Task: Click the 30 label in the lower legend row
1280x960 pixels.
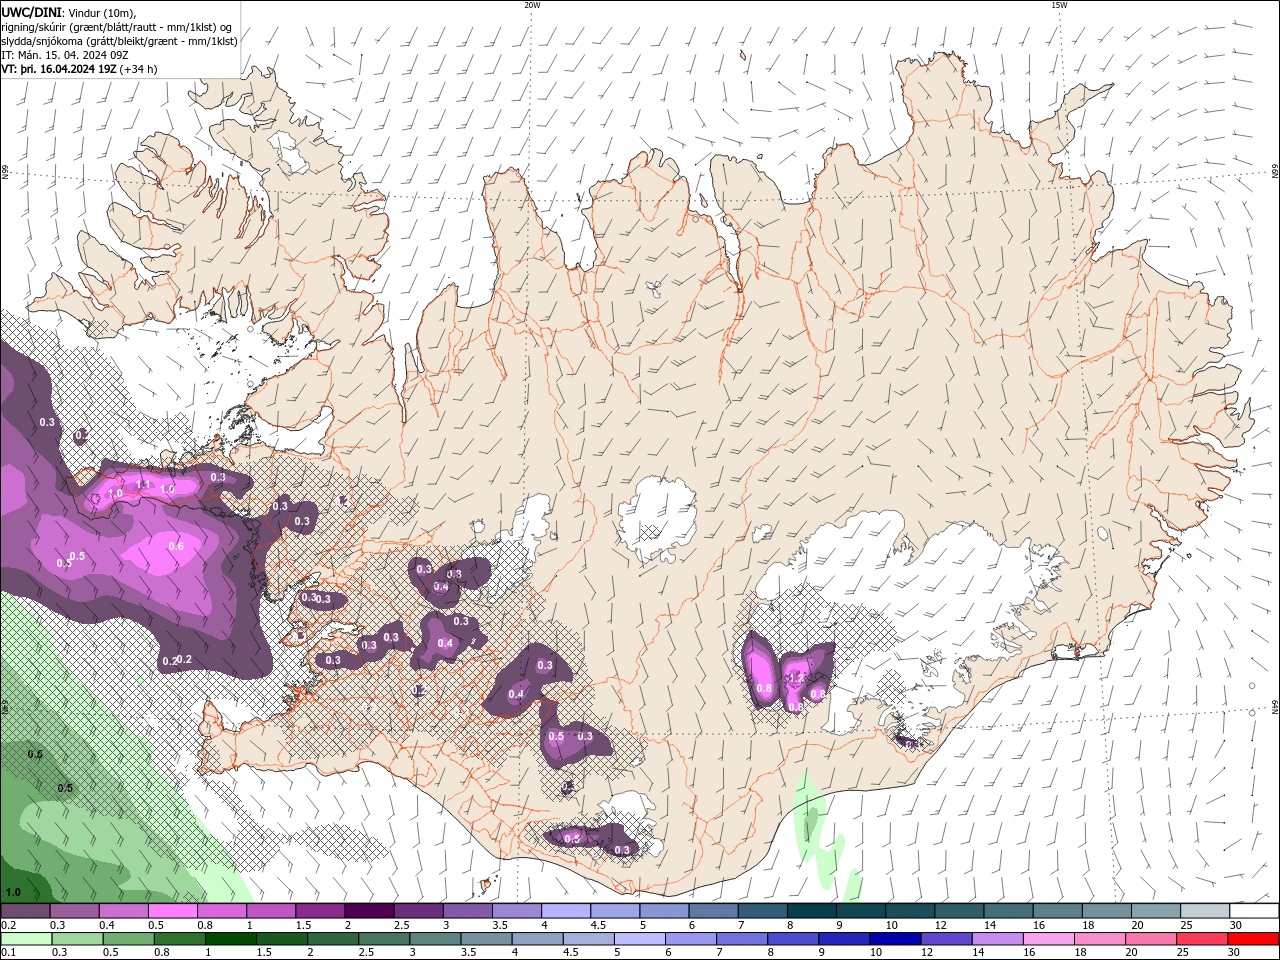Action: tap(1236, 953)
